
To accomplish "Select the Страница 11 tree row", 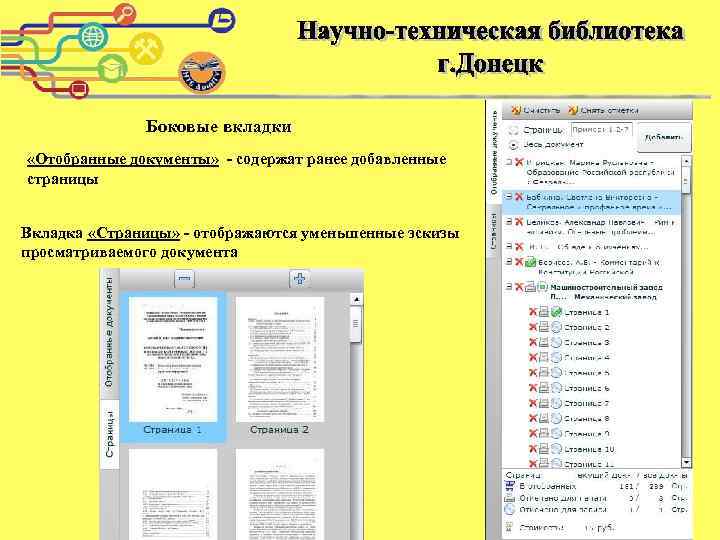I will pyautogui.click(x=589, y=464).
